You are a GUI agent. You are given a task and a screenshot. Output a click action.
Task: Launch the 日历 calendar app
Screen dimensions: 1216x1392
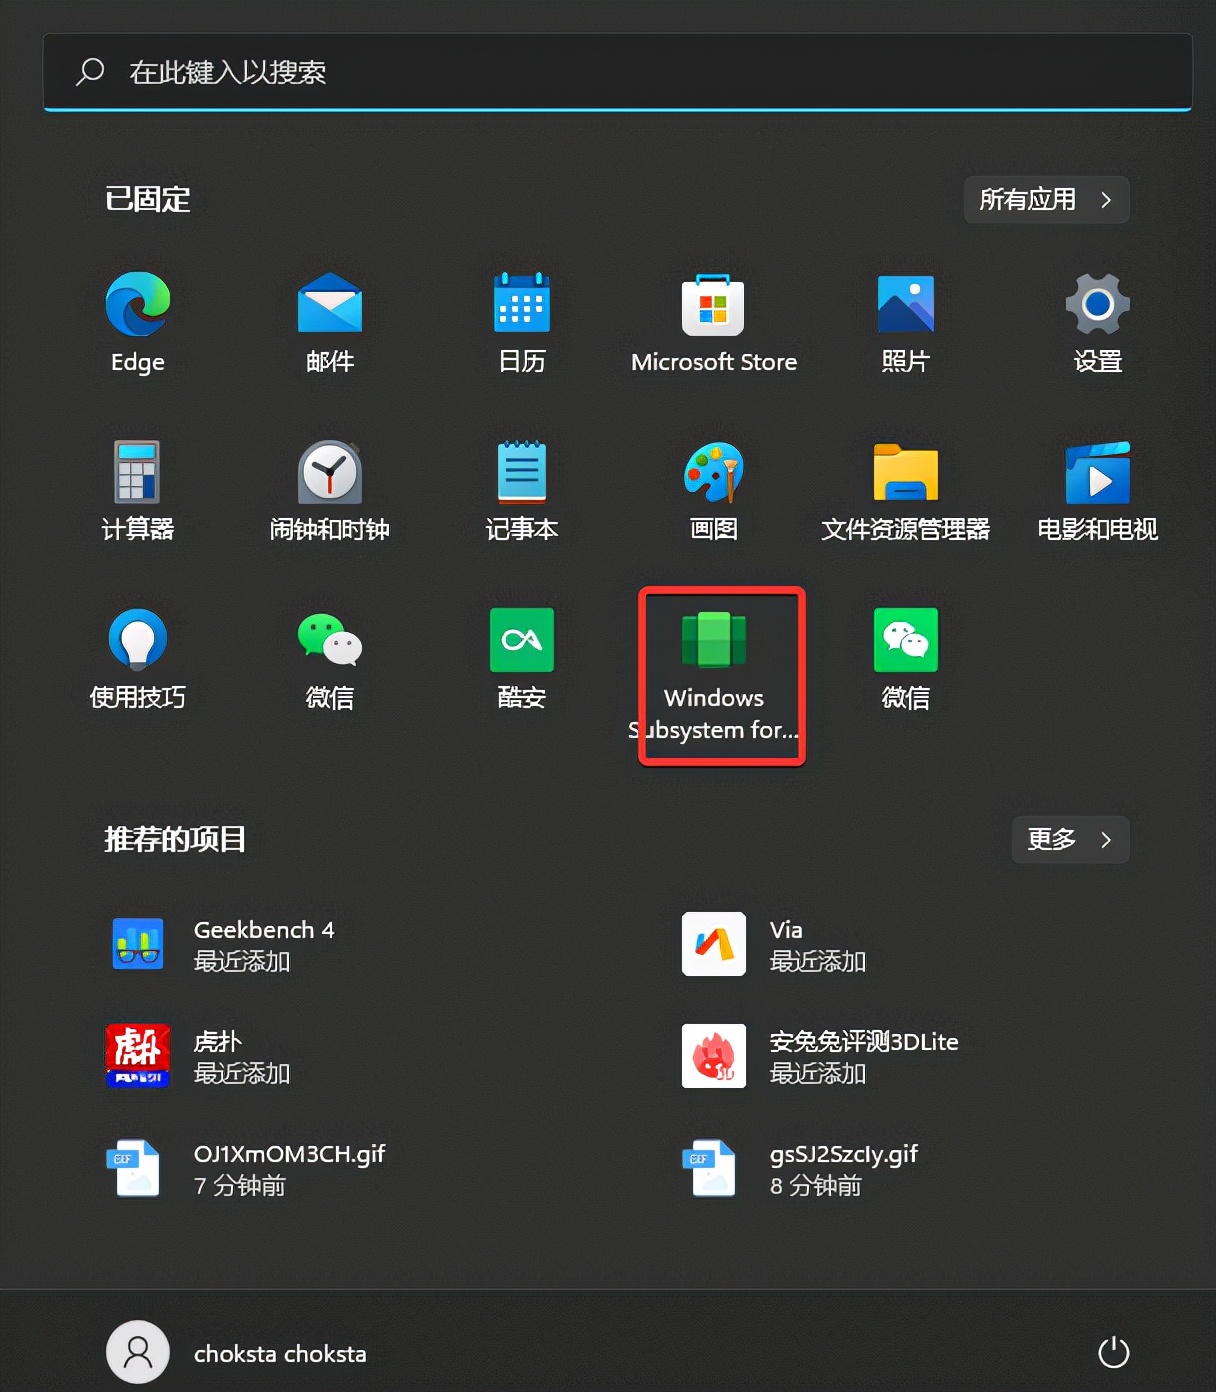pos(522,323)
